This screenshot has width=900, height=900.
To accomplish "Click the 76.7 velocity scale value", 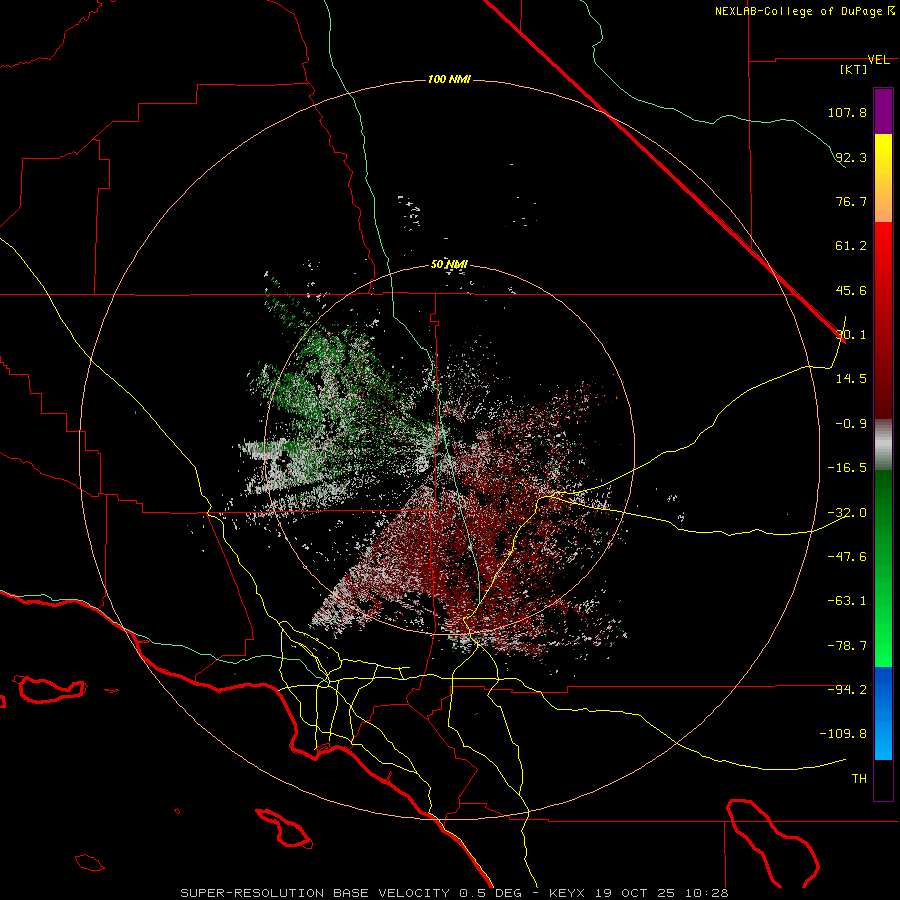I will click(x=851, y=201).
